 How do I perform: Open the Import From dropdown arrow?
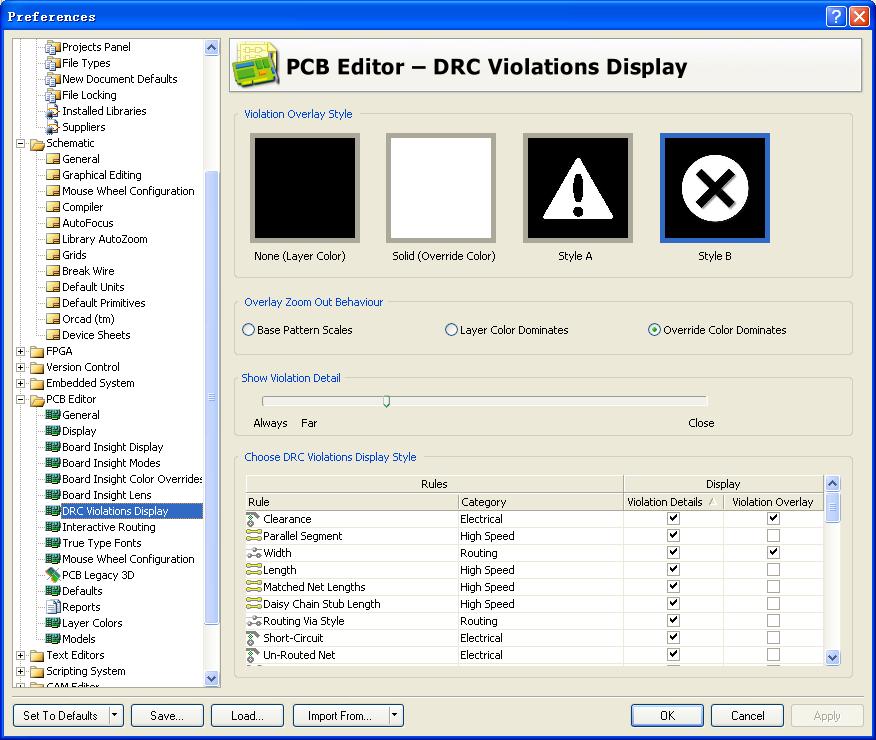(x=394, y=715)
